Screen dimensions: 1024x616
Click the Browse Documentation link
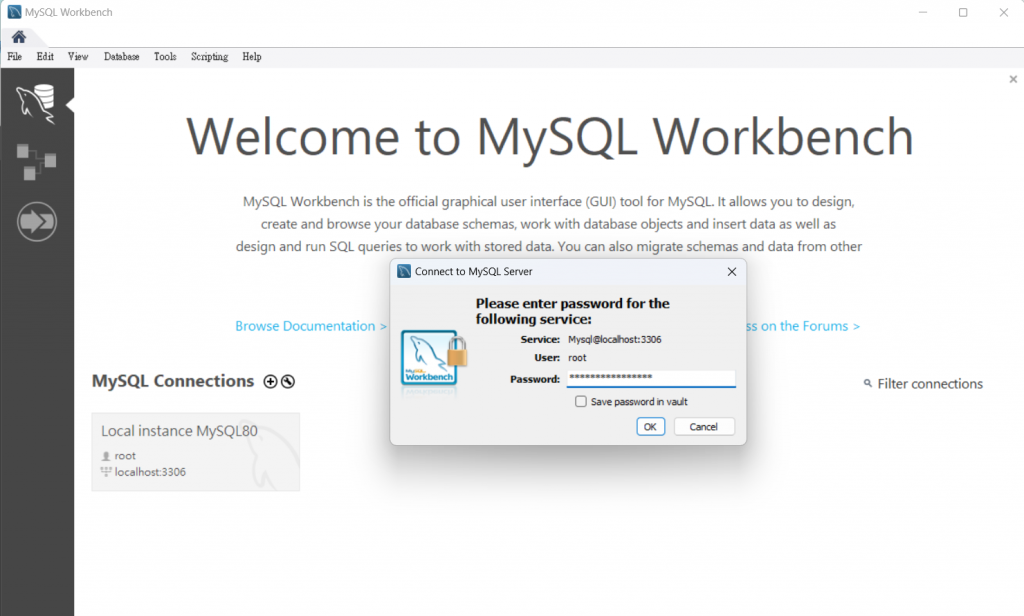[x=311, y=326]
